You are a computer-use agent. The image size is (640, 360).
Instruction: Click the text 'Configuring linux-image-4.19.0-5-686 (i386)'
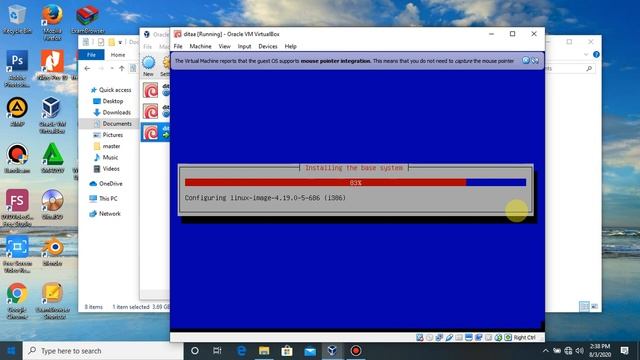click(265, 198)
